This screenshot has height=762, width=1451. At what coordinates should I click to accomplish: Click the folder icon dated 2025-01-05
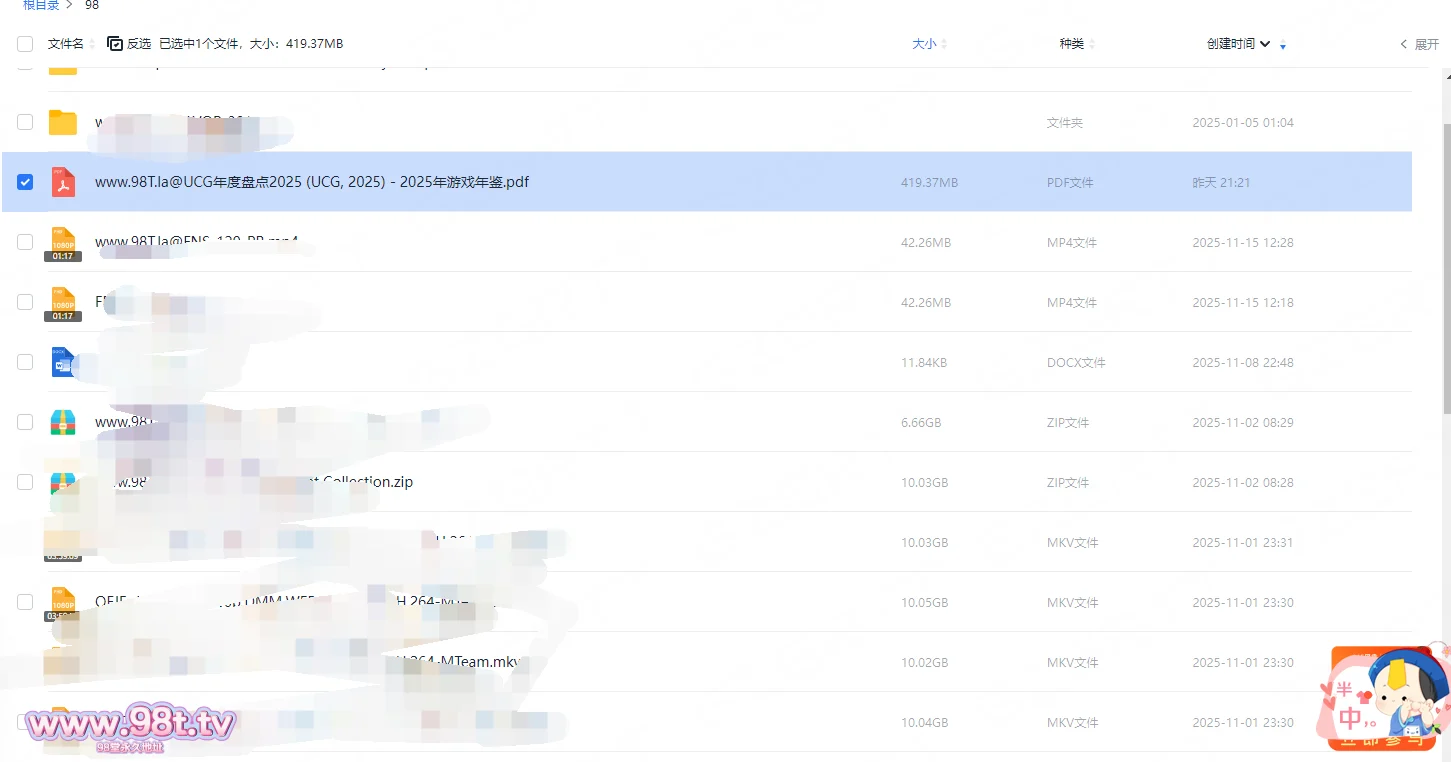pyautogui.click(x=63, y=122)
